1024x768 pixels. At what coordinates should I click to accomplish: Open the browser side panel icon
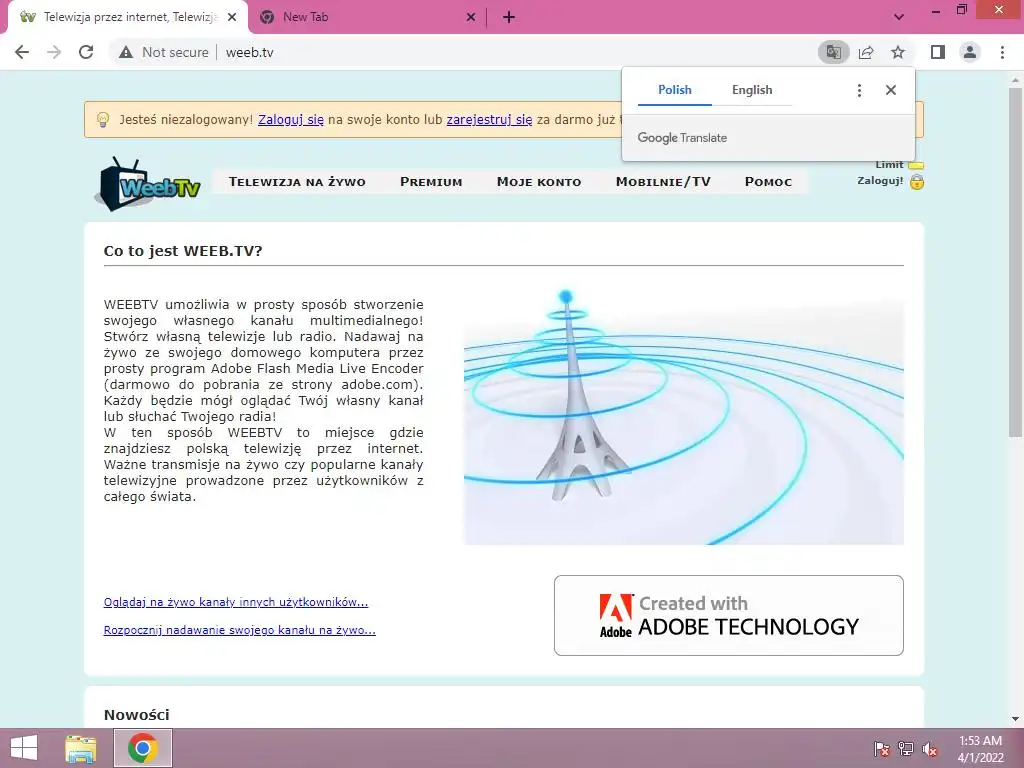938,52
